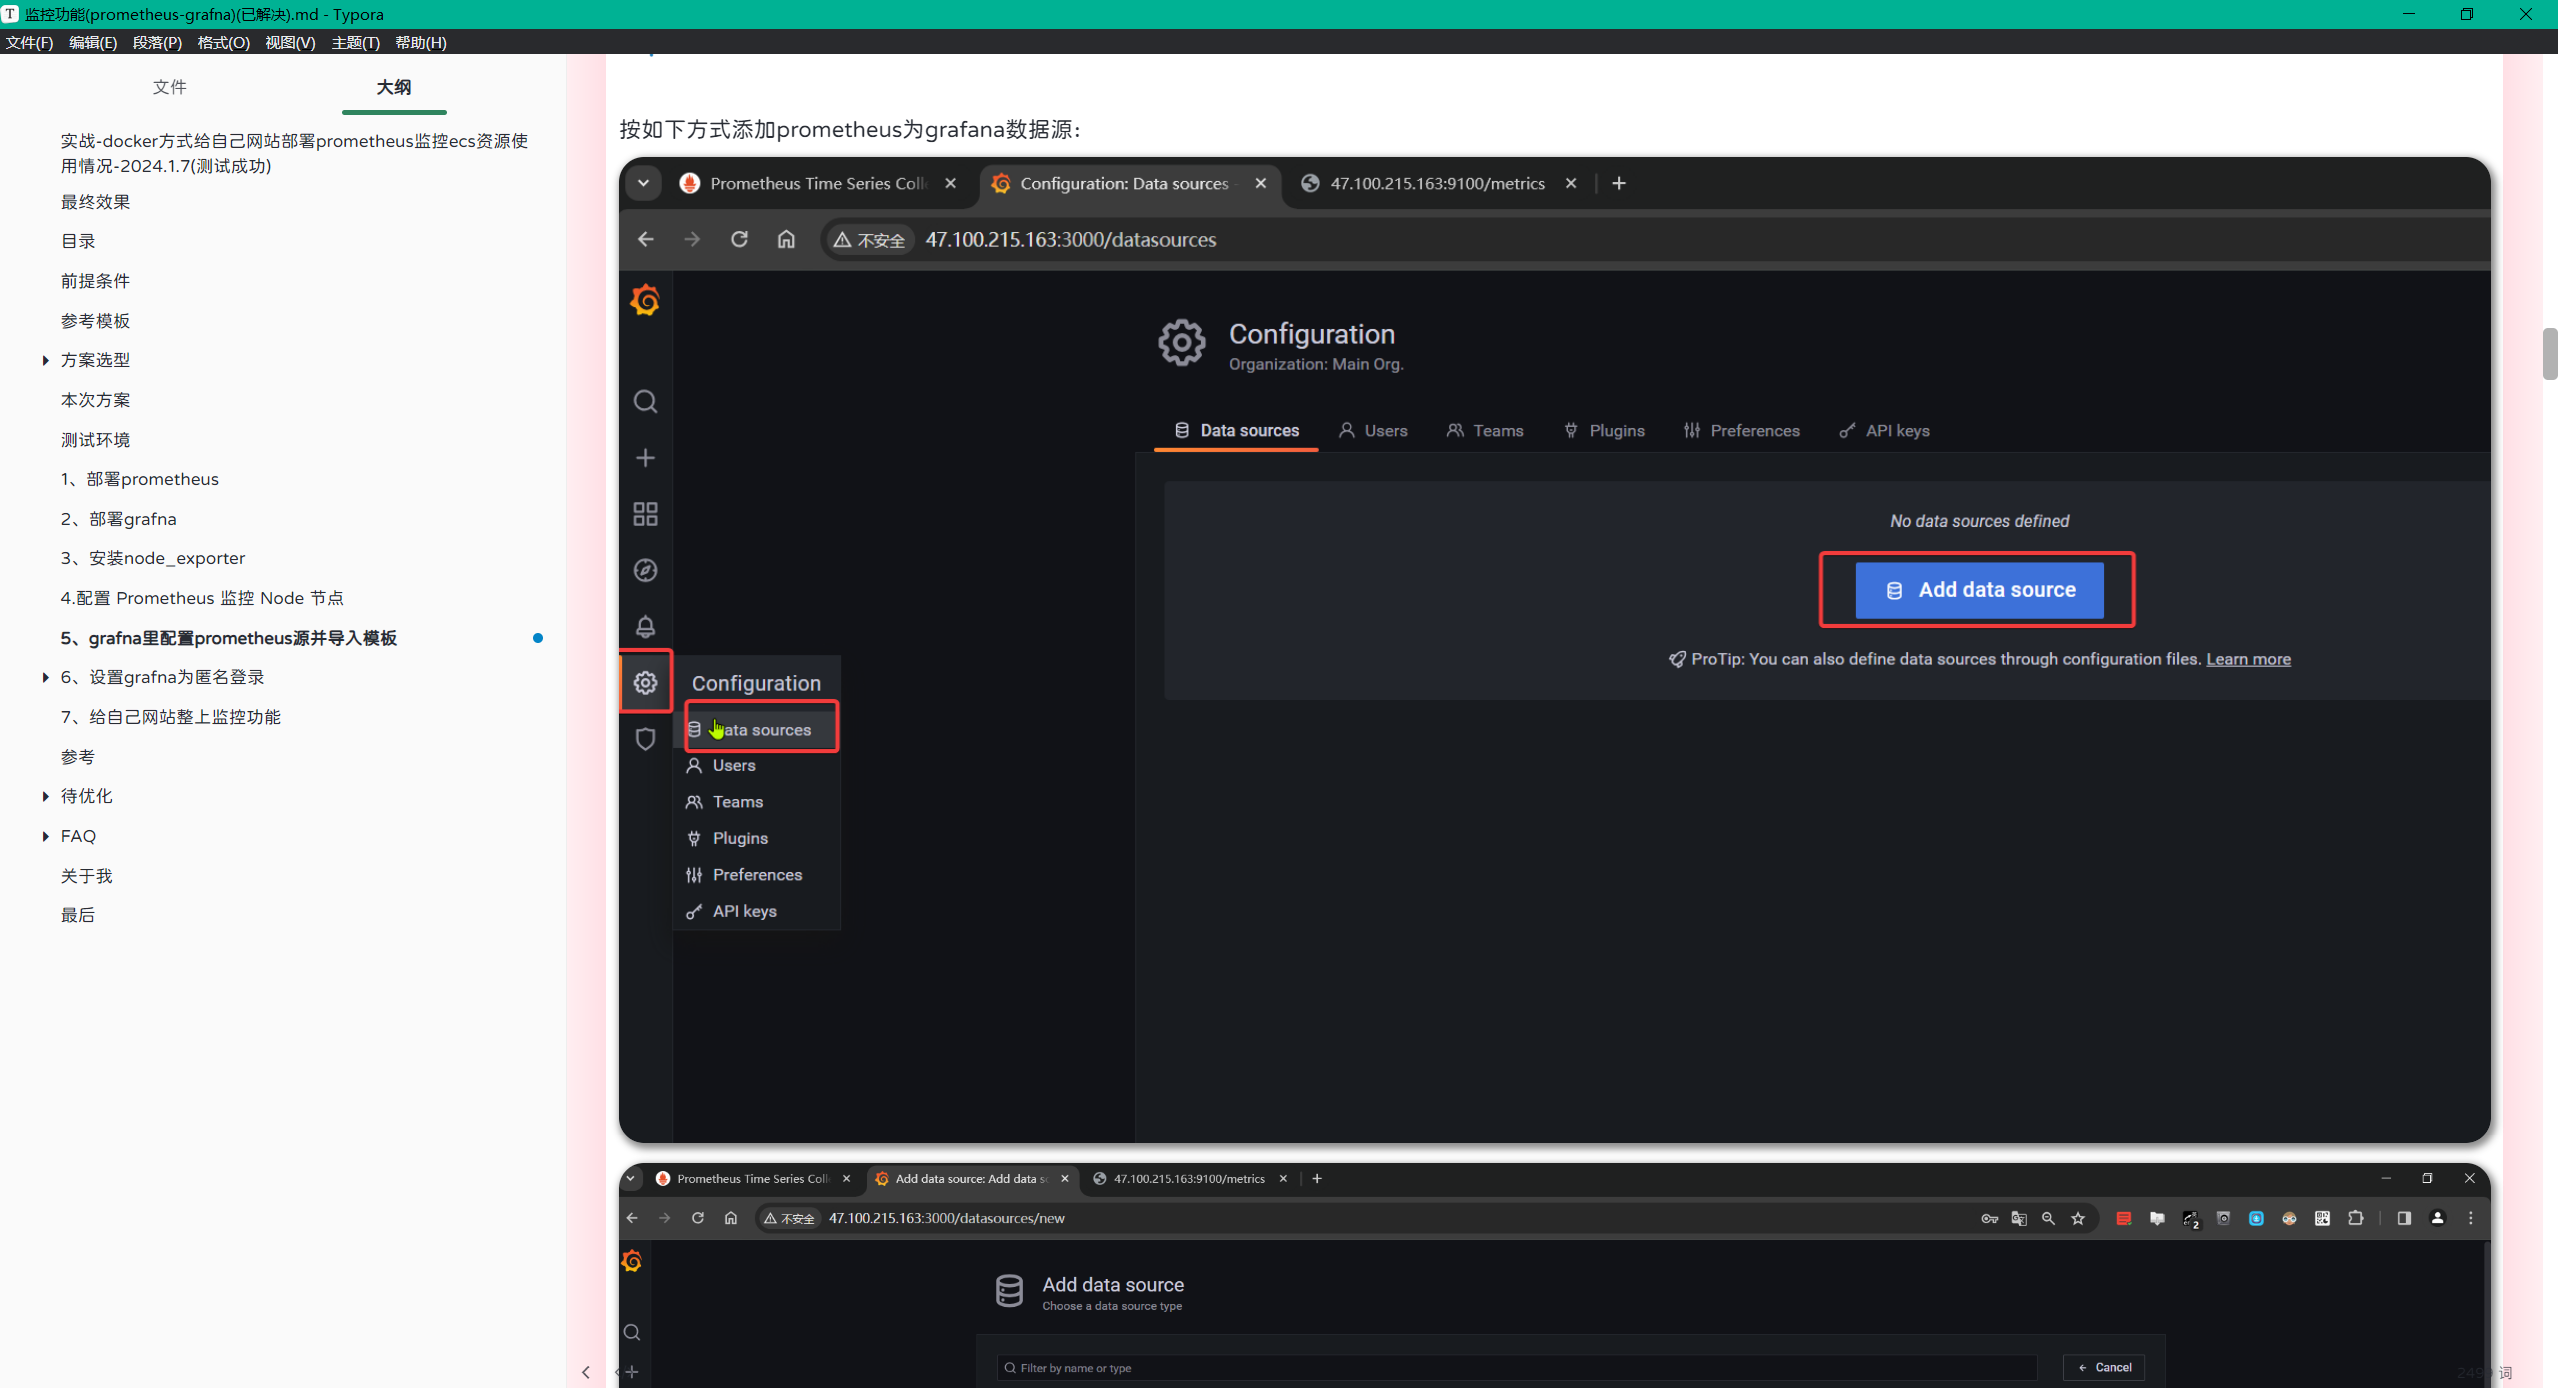
Task: Click the Grafana Dashboards four-squares icon
Action: click(x=645, y=514)
